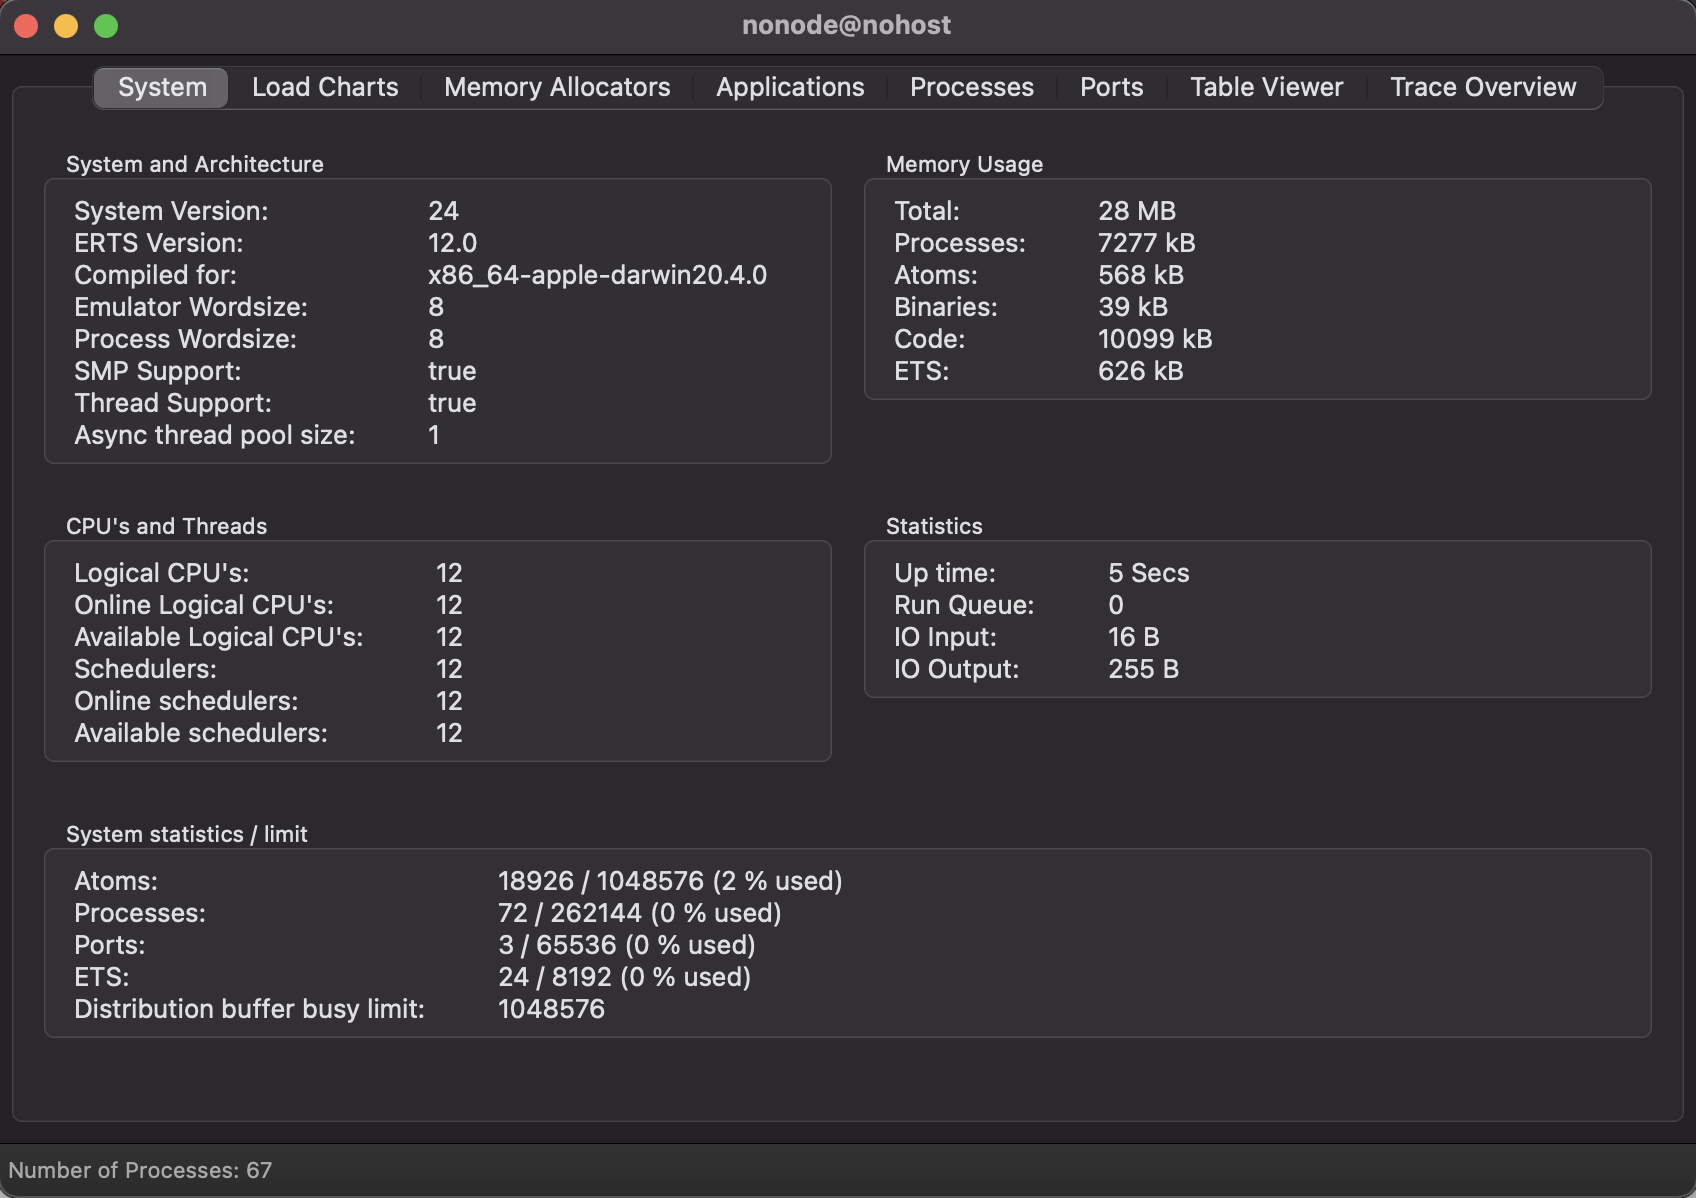
Task: Close the window with the red button
Action: (27, 26)
